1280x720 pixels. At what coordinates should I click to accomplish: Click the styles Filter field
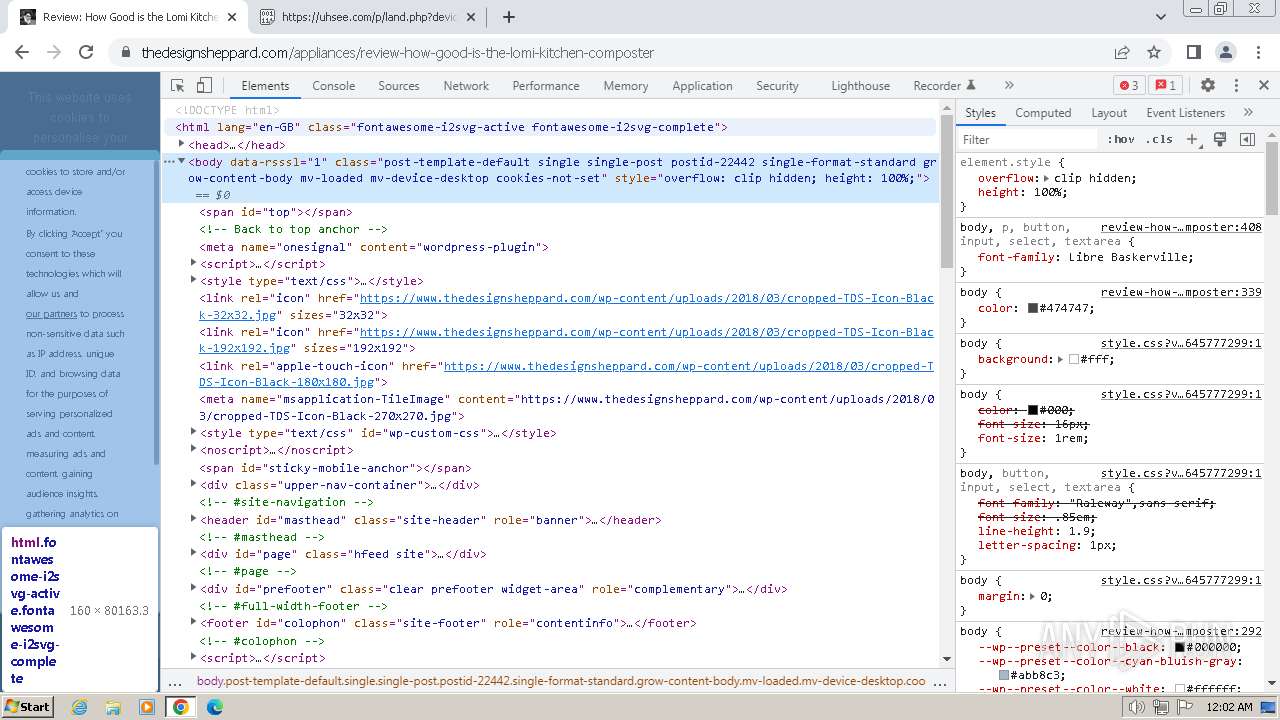click(1028, 140)
